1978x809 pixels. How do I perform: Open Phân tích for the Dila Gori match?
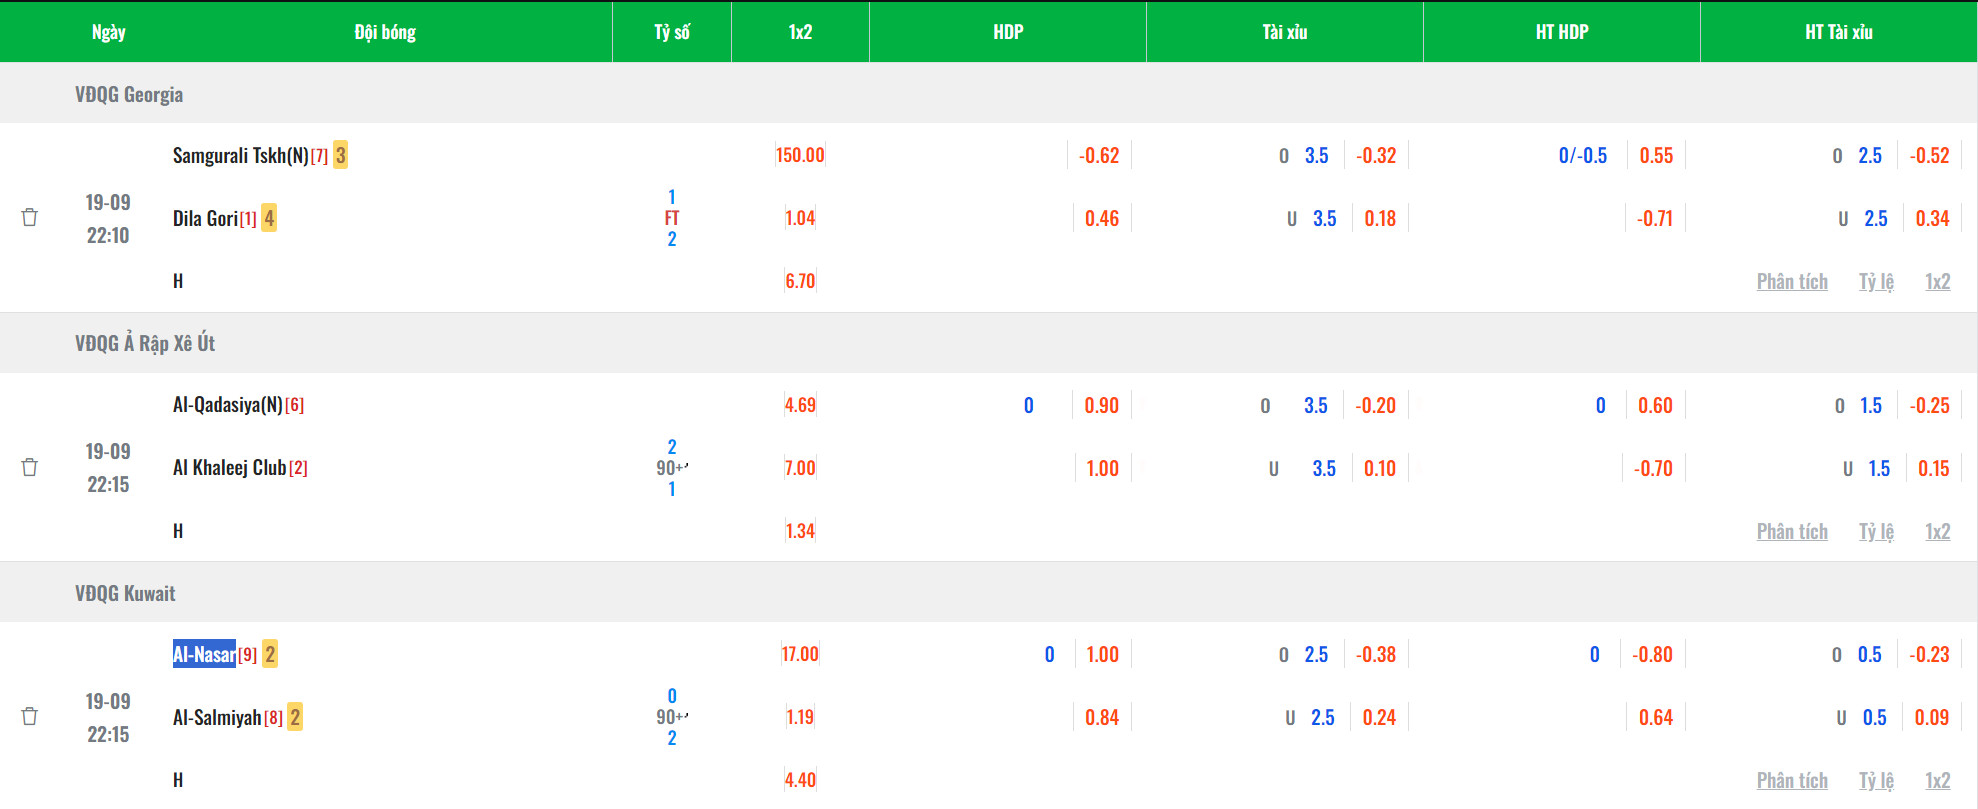point(1791,282)
